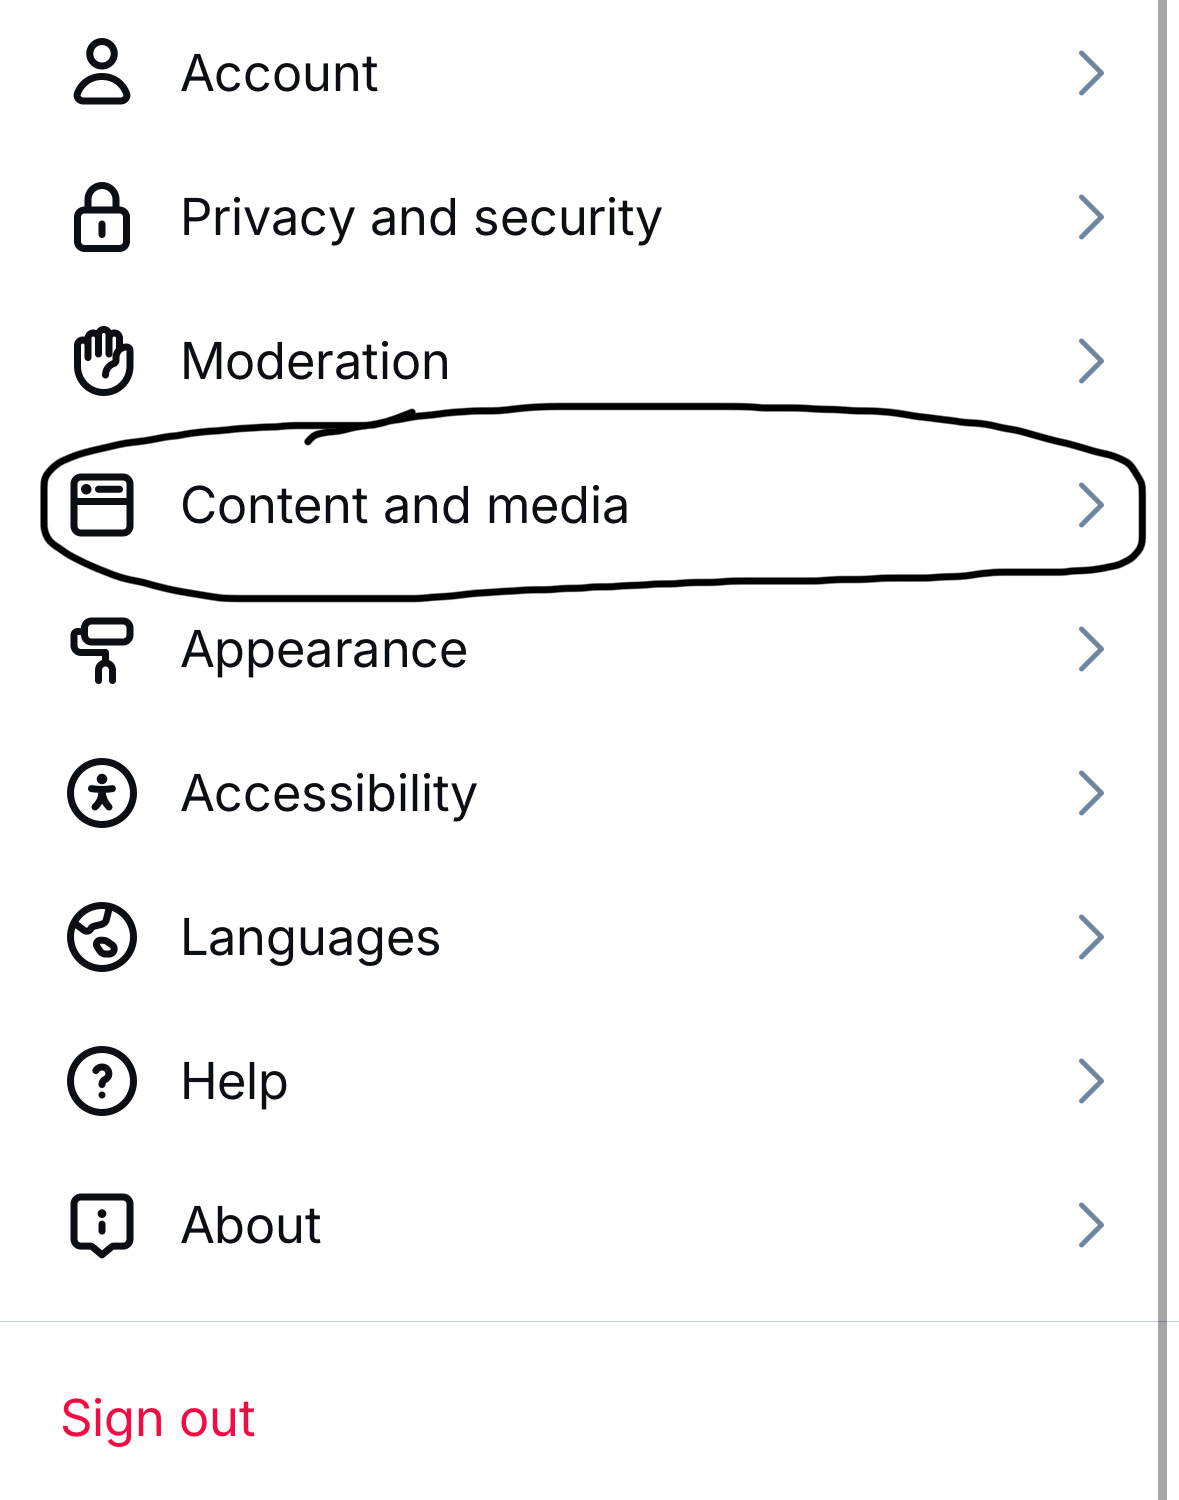Image resolution: width=1179 pixels, height=1500 pixels.
Task: Click the Languages globe icon
Action: [x=102, y=938]
